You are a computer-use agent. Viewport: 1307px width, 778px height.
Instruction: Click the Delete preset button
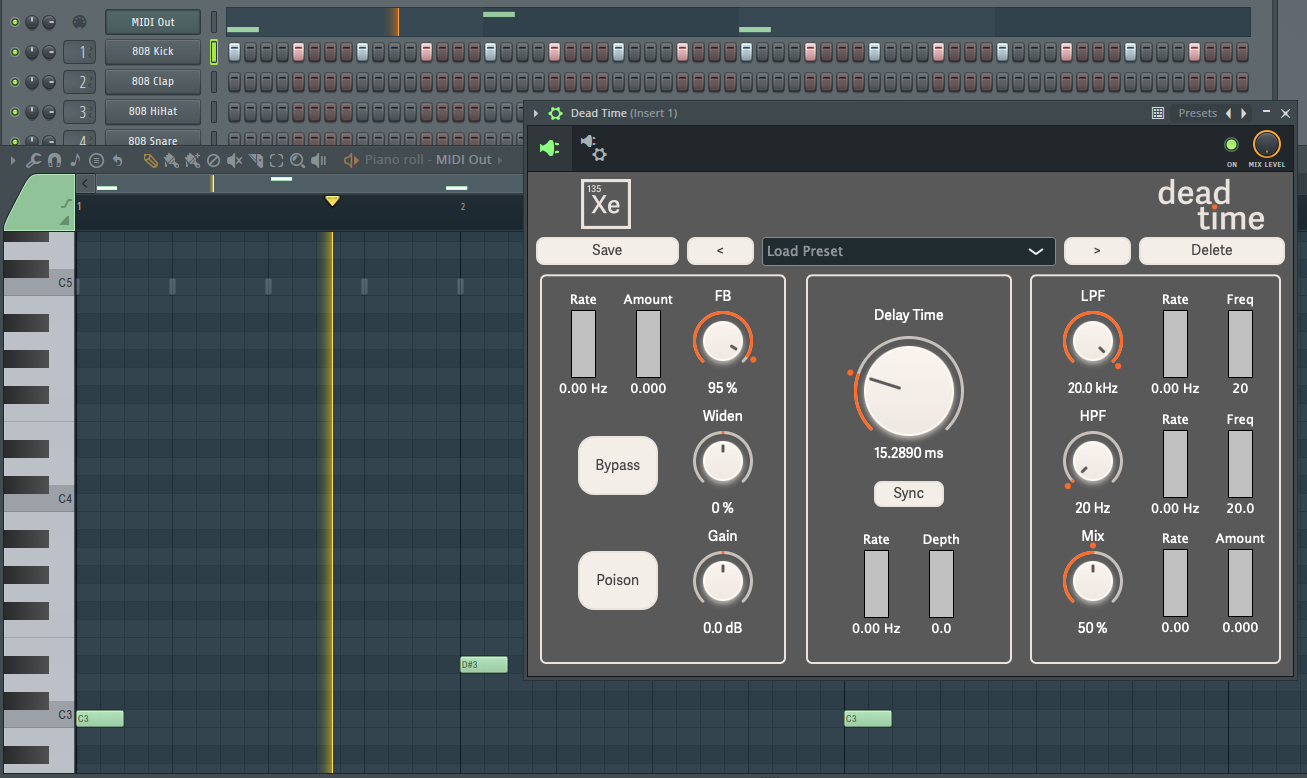[x=1212, y=250]
